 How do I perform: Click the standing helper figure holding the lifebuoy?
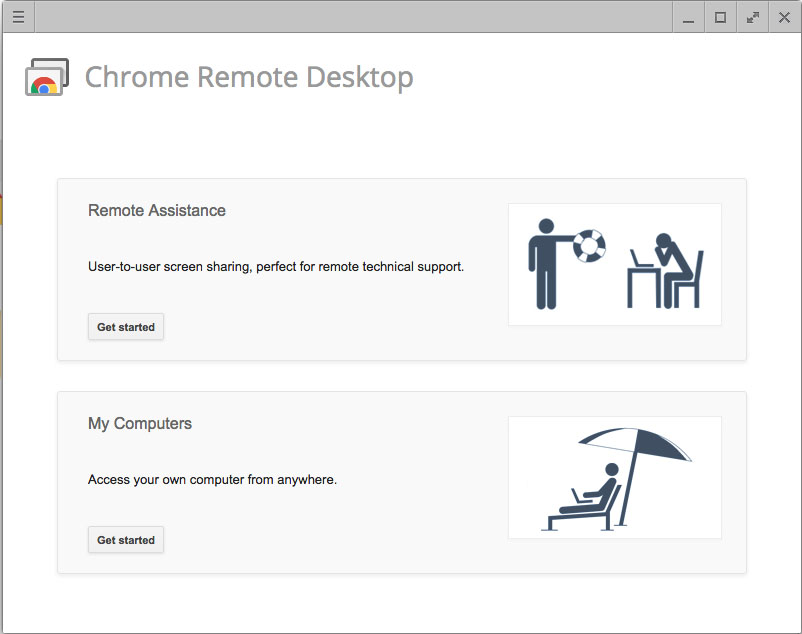(x=546, y=261)
